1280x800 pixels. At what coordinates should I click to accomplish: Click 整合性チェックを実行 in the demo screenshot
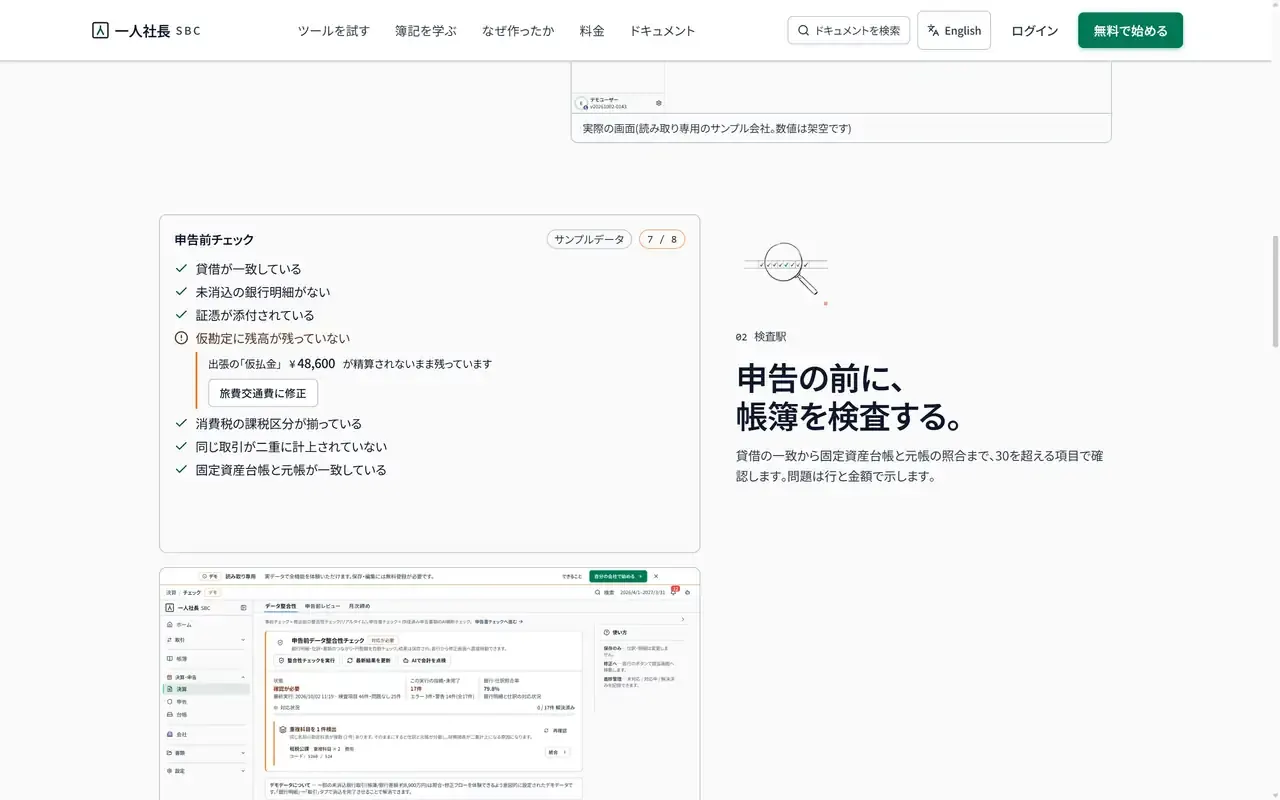pyautogui.click(x=306, y=660)
